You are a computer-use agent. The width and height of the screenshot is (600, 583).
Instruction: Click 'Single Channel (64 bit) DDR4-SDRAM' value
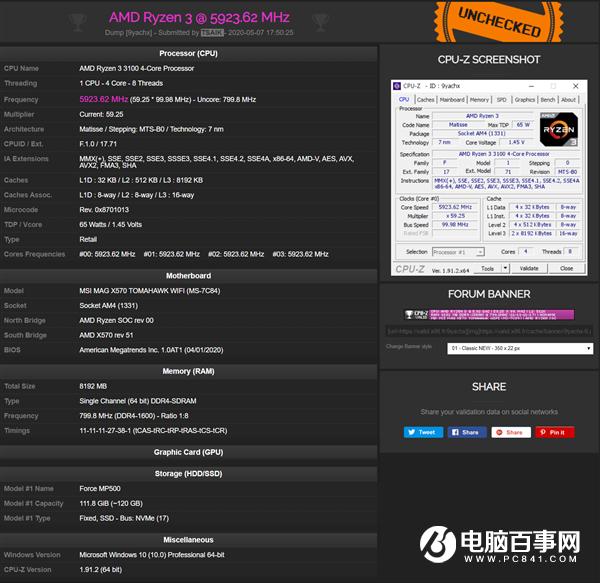(138, 401)
